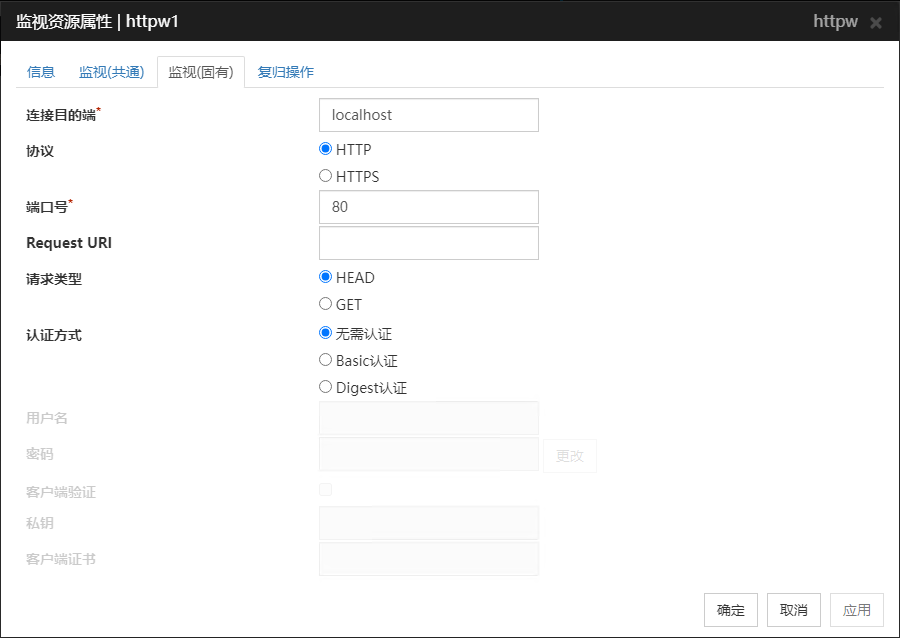Screen dimensions: 900x638
Task: Pick the Digest认证 radio button
Action: (x=325, y=387)
